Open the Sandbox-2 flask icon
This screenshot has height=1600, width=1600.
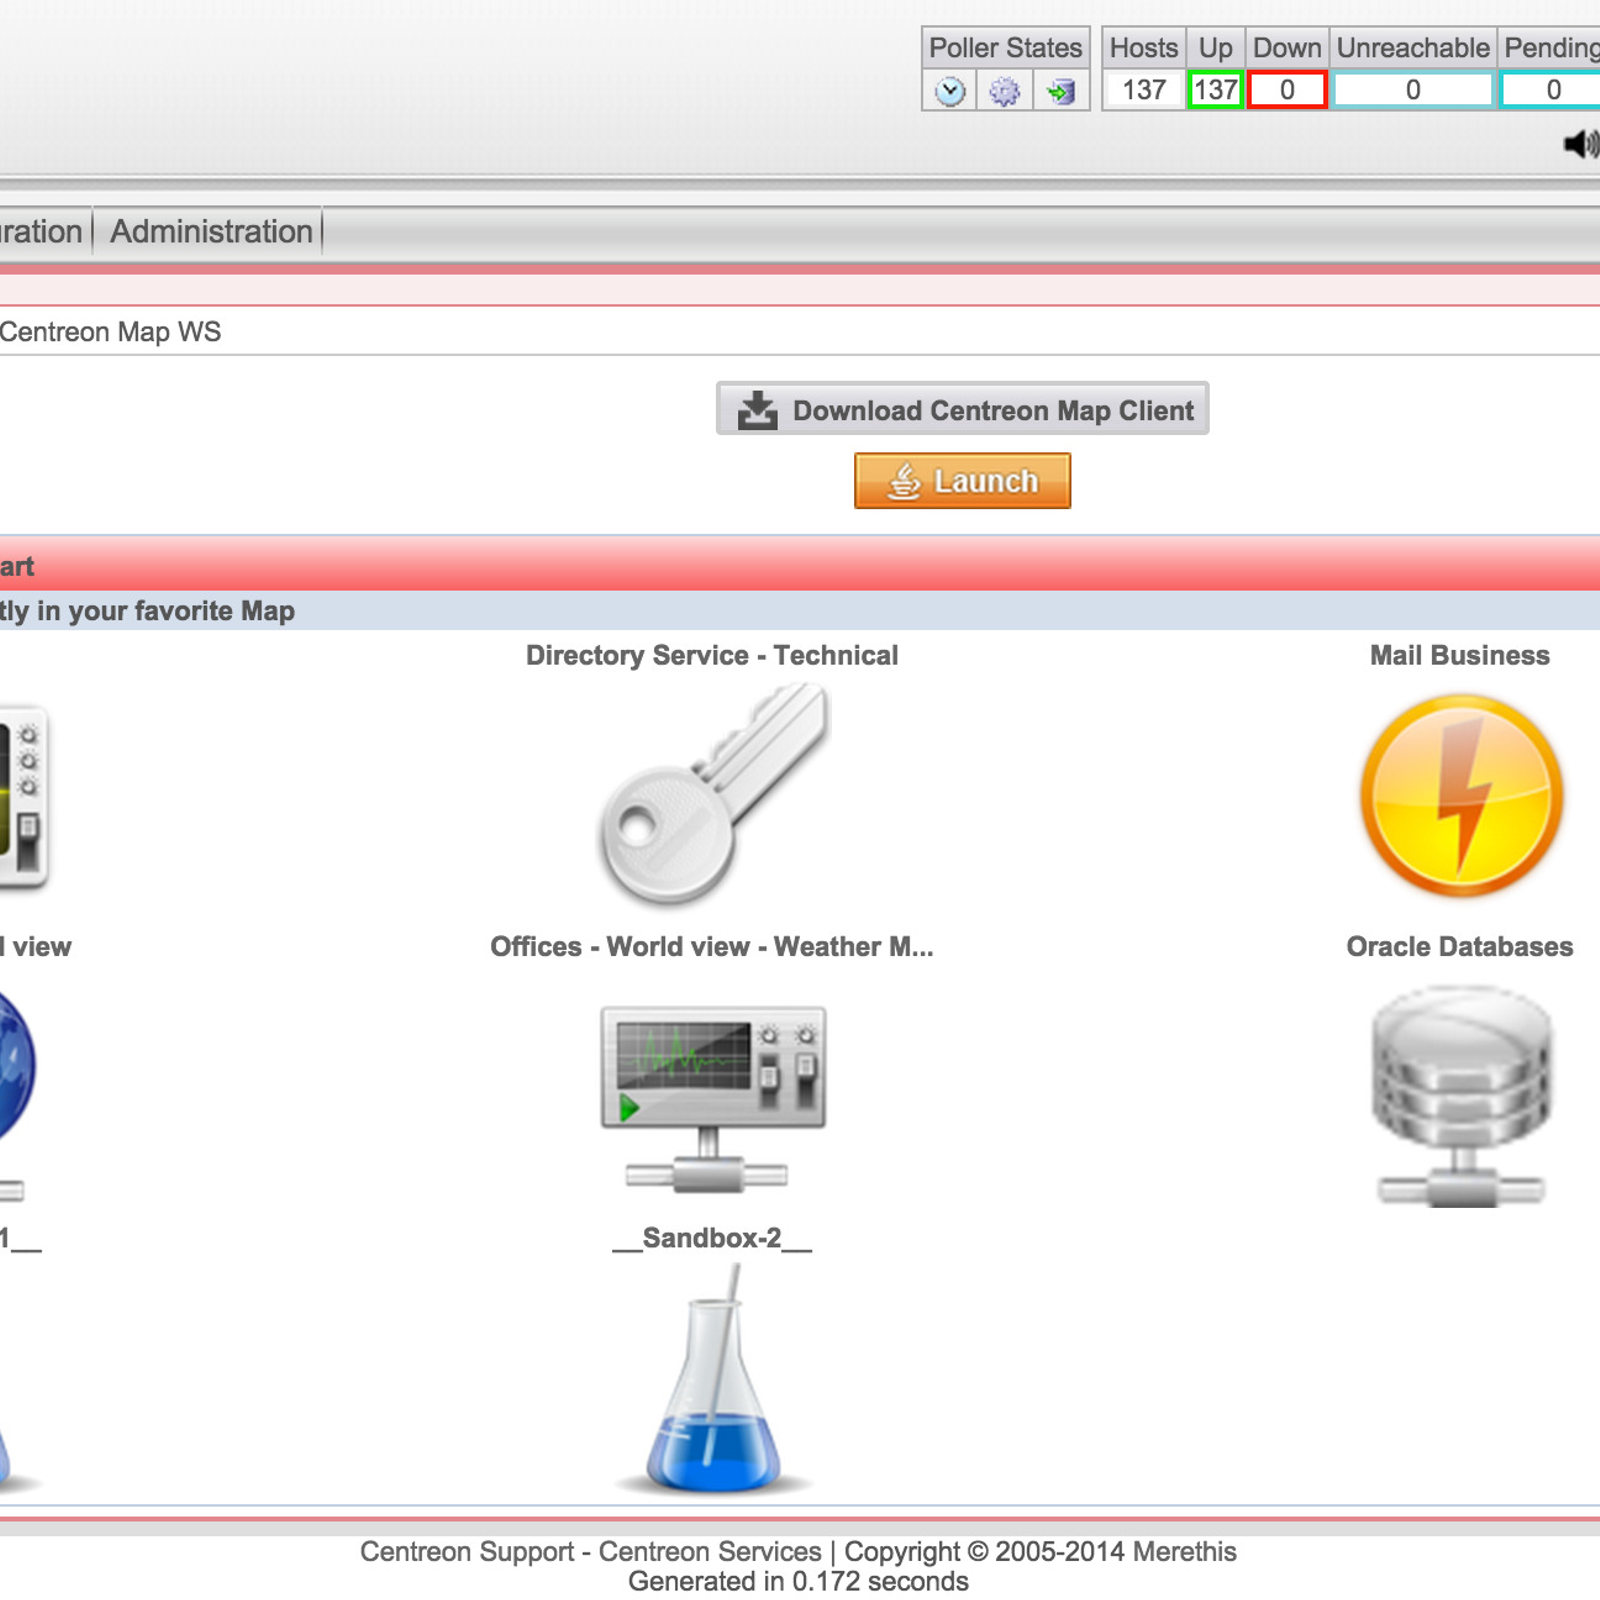click(x=712, y=1380)
